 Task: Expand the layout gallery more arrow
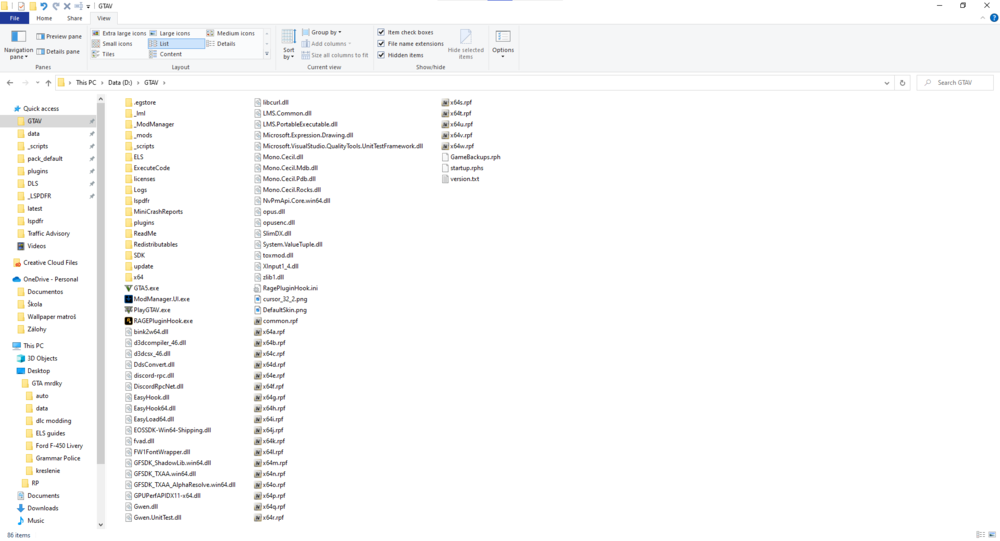267,55
